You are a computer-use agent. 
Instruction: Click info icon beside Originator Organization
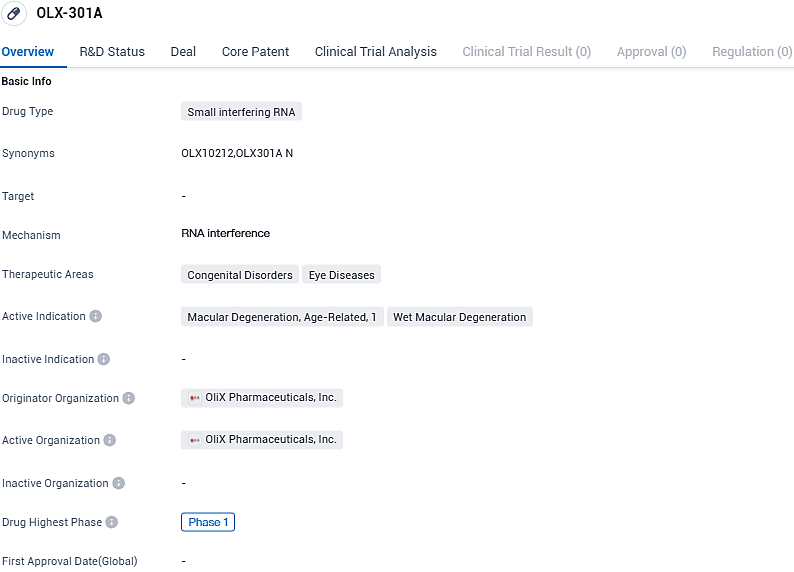point(129,398)
